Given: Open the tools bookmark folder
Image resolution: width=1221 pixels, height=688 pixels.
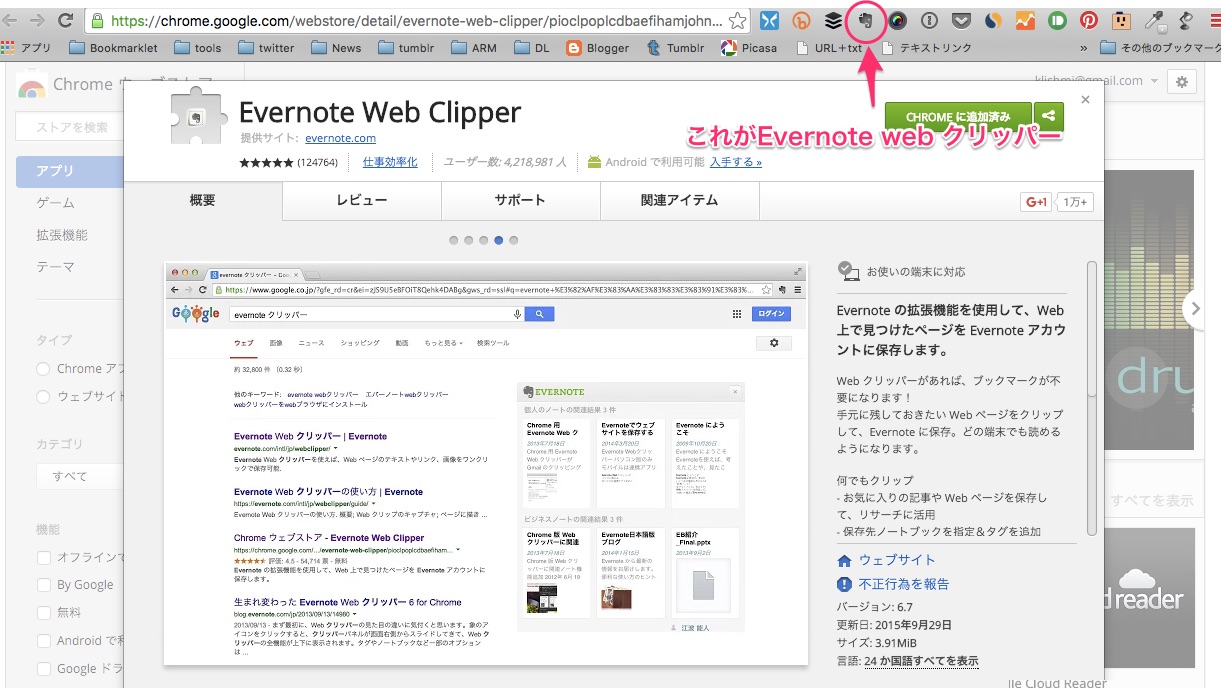Looking at the screenshot, I should tap(198, 47).
